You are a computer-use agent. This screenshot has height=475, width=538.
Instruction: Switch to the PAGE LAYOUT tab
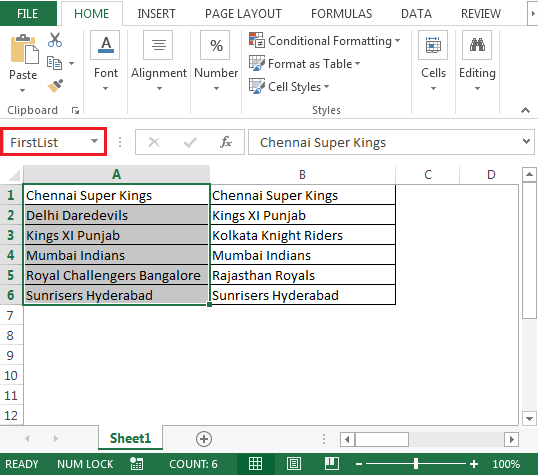[243, 14]
